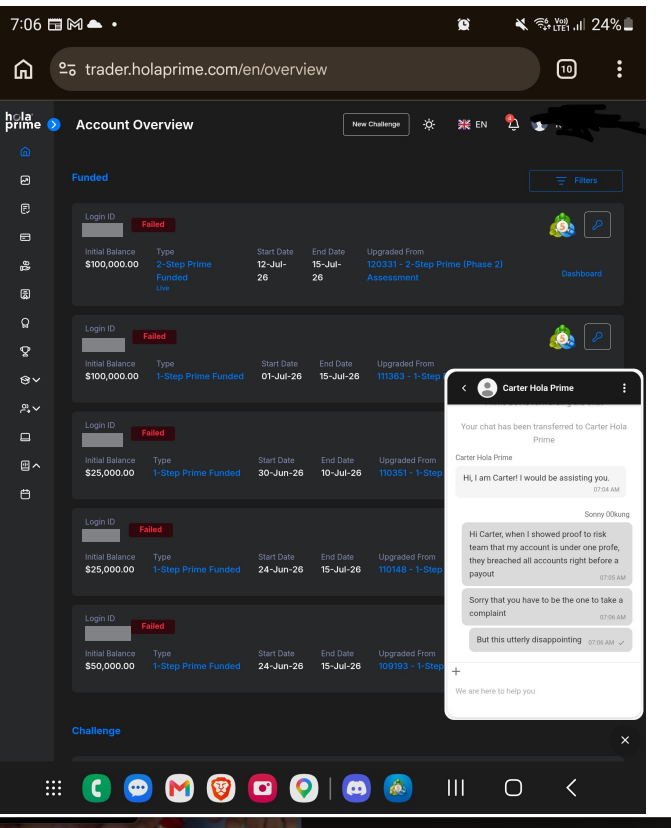
Task: Open the calendar sidebar icon
Action: [x=25, y=495]
